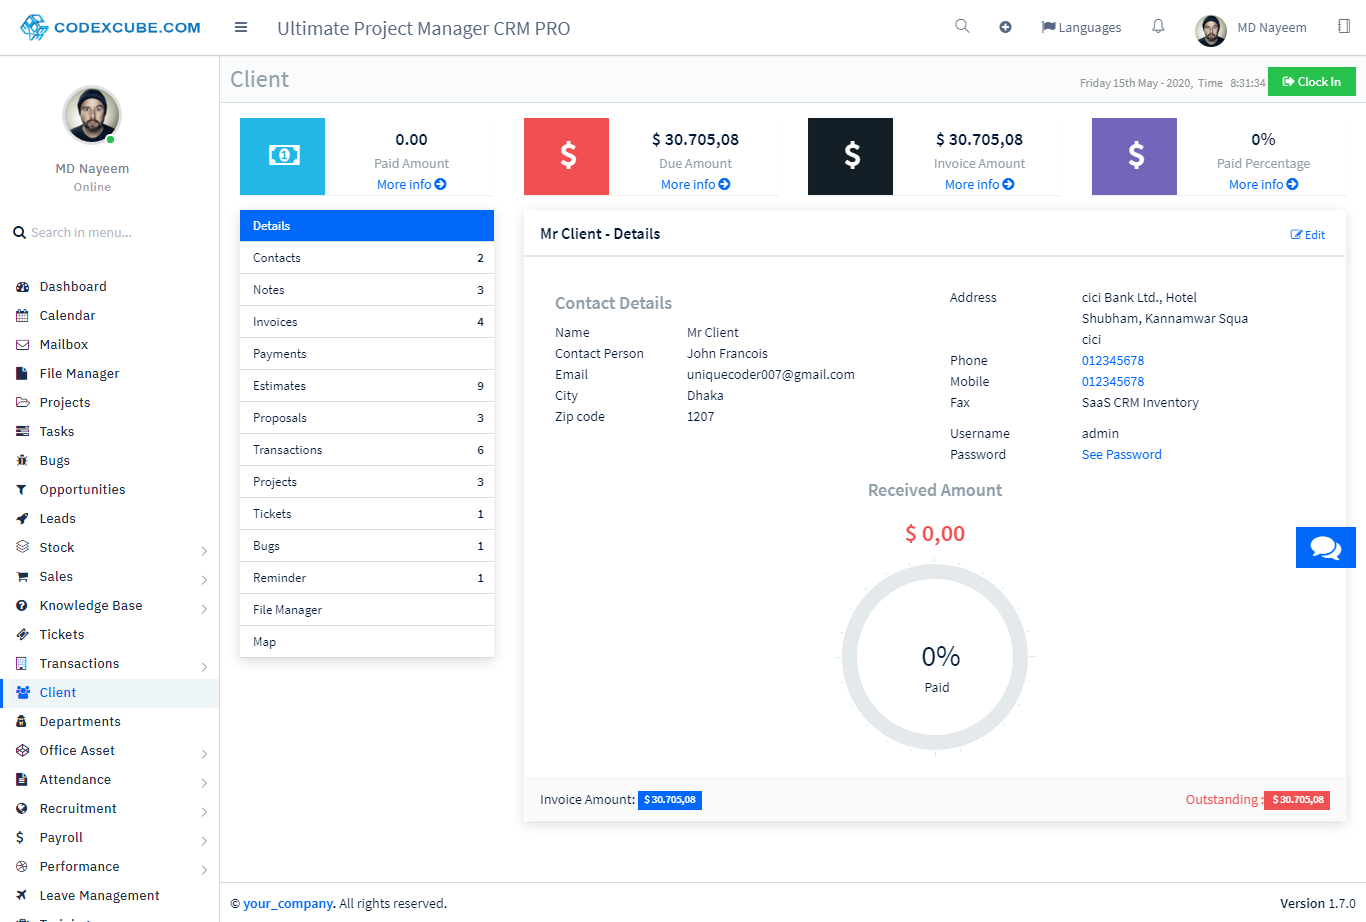Viewport: 1366px width, 922px height.
Task: Click the File Manager file icon
Action: coord(22,374)
